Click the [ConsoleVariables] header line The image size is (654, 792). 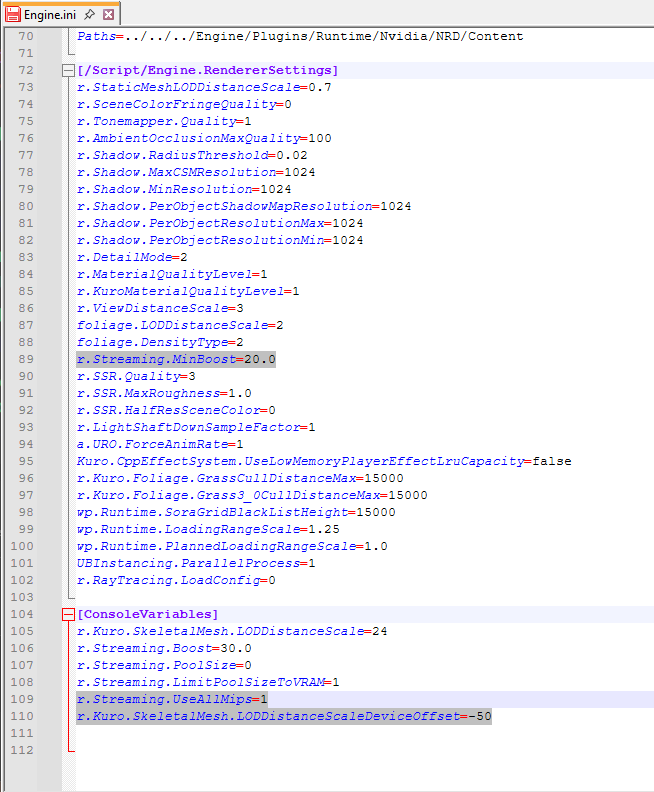[x=147, y=614]
